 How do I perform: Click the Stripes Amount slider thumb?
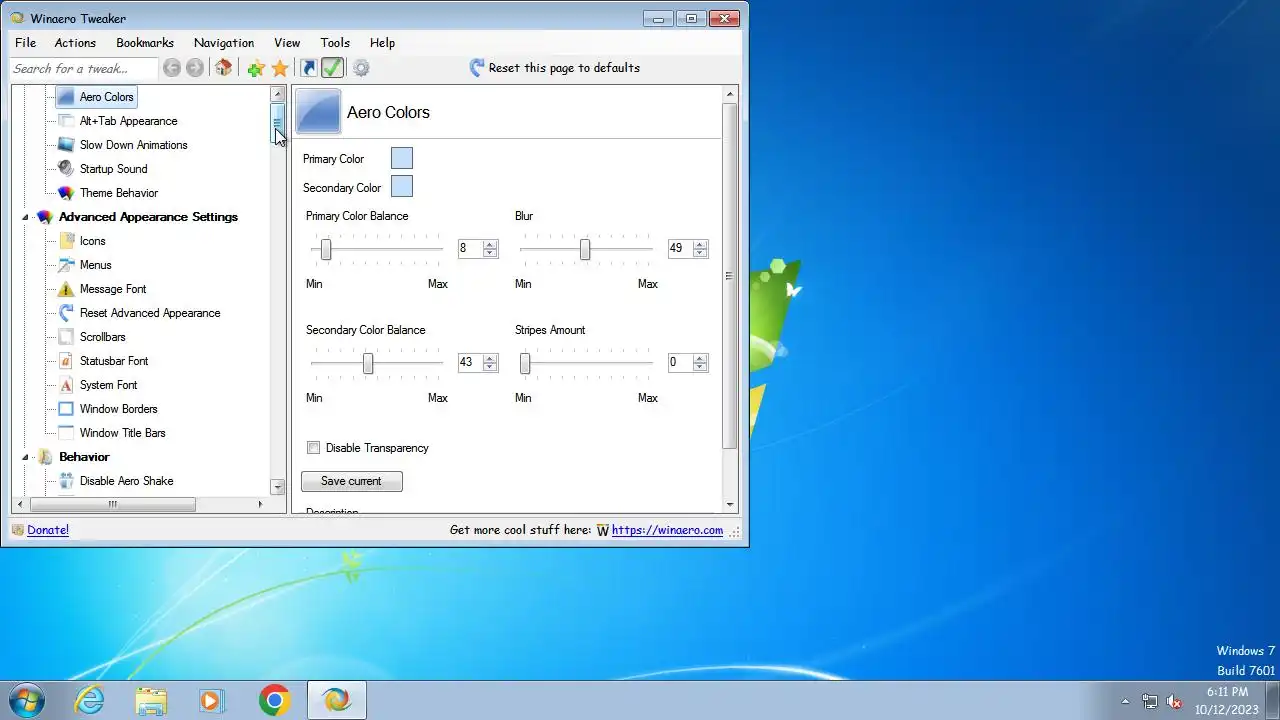525,364
